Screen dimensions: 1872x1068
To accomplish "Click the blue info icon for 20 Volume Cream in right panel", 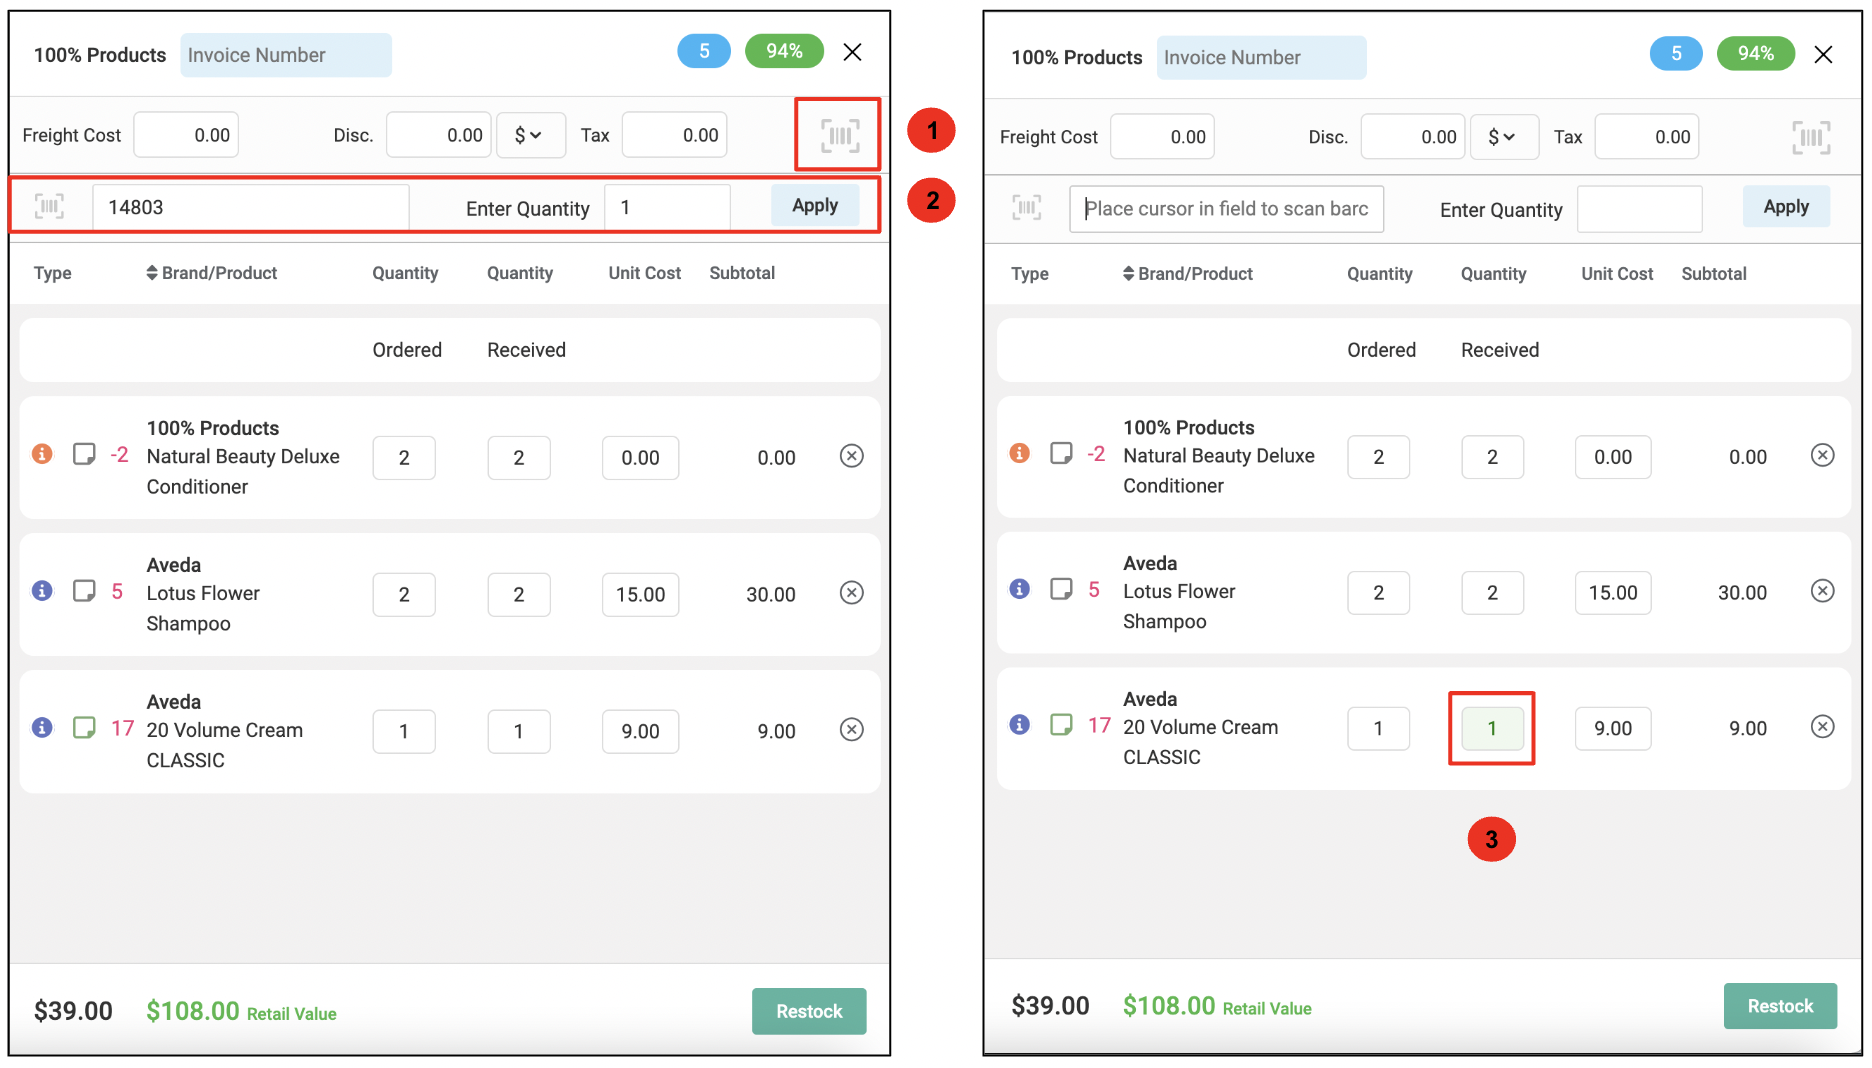I will point(1019,724).
